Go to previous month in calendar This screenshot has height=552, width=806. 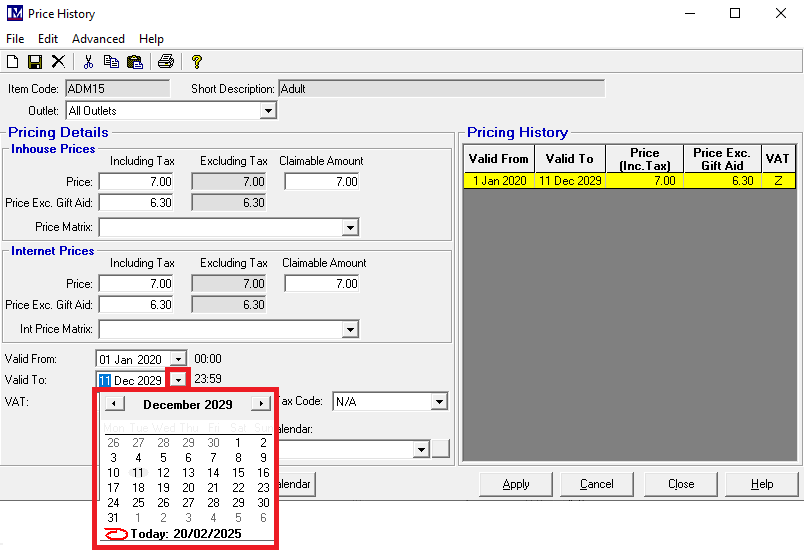[x=114, y=404]
